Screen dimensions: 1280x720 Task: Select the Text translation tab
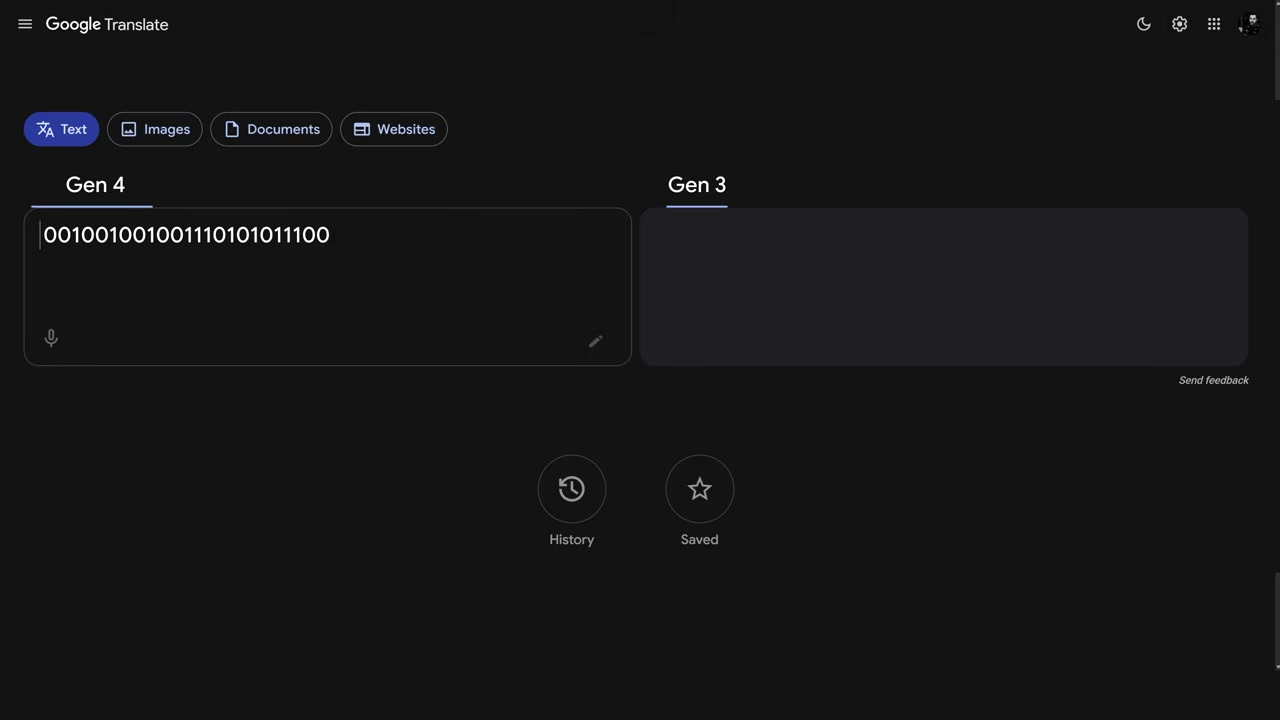point(61,129)
